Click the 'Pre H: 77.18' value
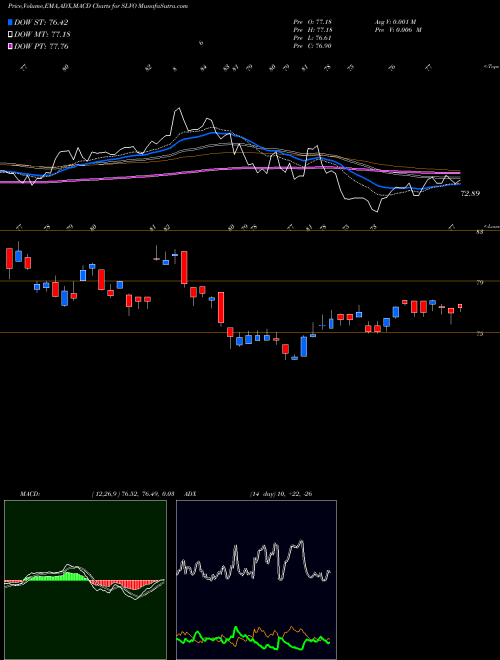500x660 pixels. (312, 30)
